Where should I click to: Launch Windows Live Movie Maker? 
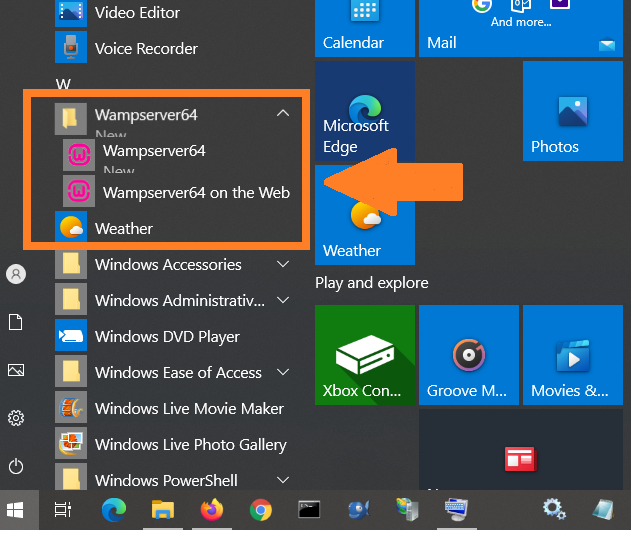pos(188,409)
